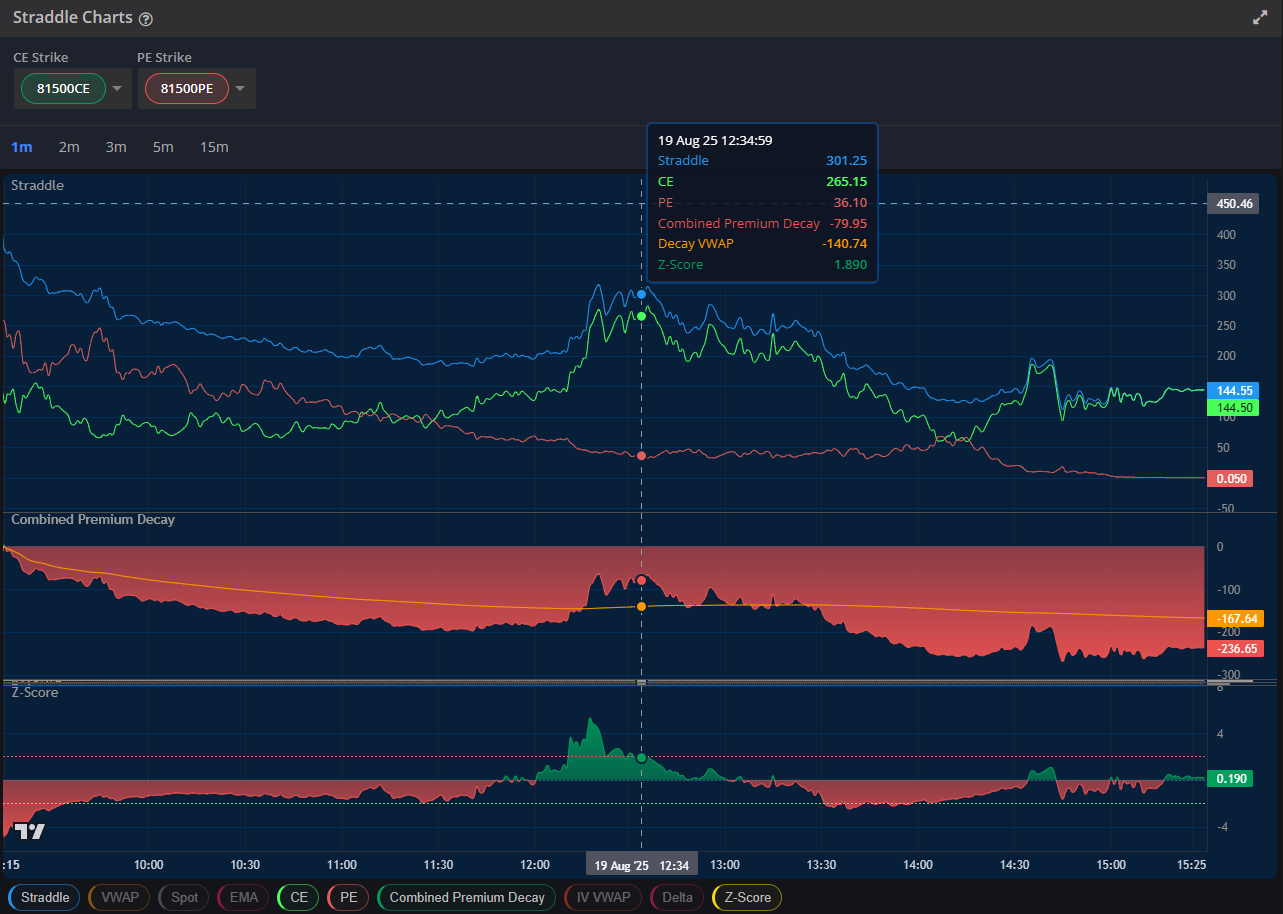Toggle the EMA indicator

pyautogui.click(x=242, y=897)
